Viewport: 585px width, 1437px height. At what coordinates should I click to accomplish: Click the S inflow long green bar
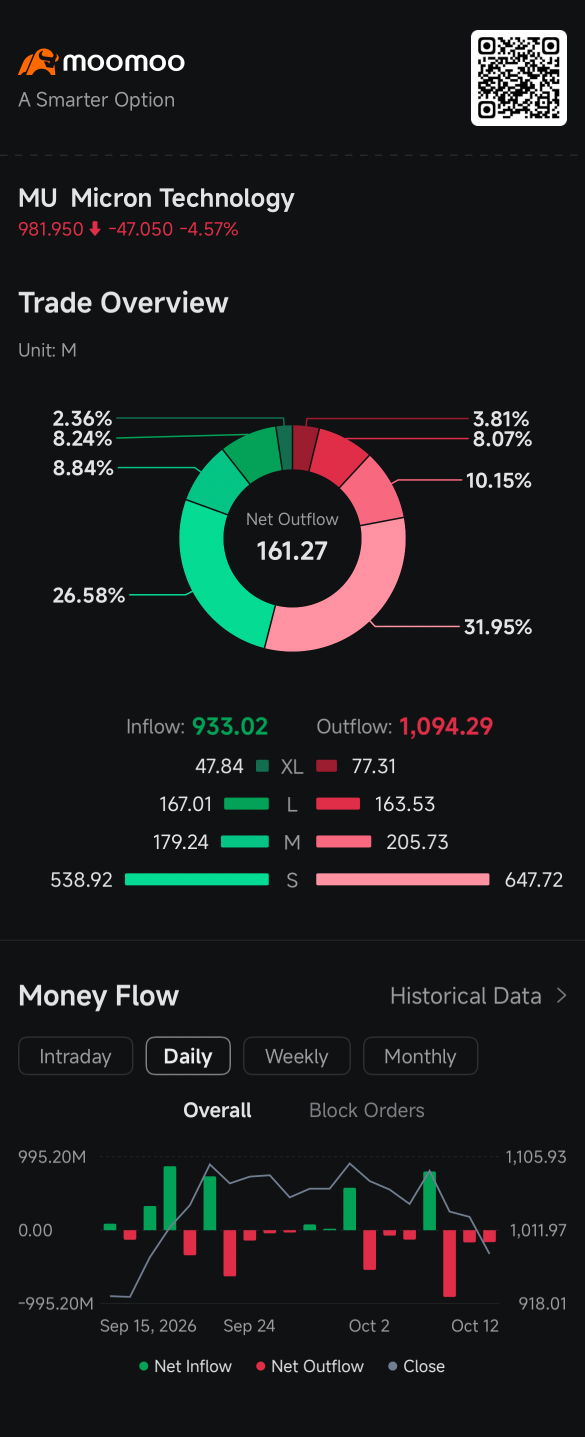pyautogui.click(x=197, y=880)
